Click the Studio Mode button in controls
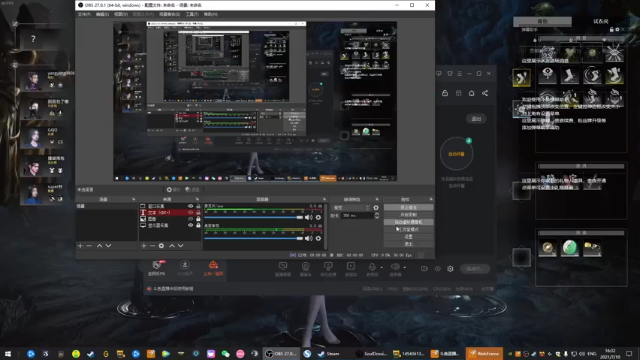The image size is (640, 360). (x=409, y=229)
